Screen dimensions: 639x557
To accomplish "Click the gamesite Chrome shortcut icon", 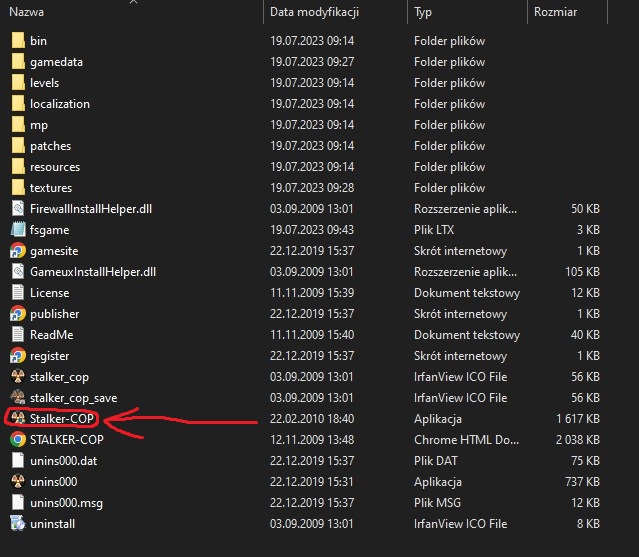I will [x=18, y=251].
